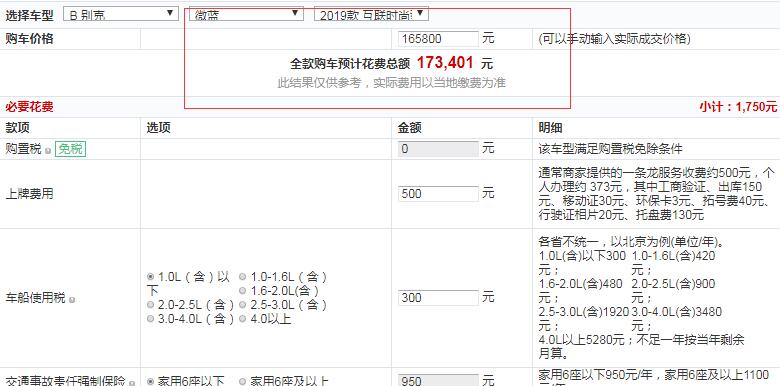Screen dimensions: 780x386
Task: Select the 1.6-2.0L(含) radio option
Action: click(x=242, y=290)
